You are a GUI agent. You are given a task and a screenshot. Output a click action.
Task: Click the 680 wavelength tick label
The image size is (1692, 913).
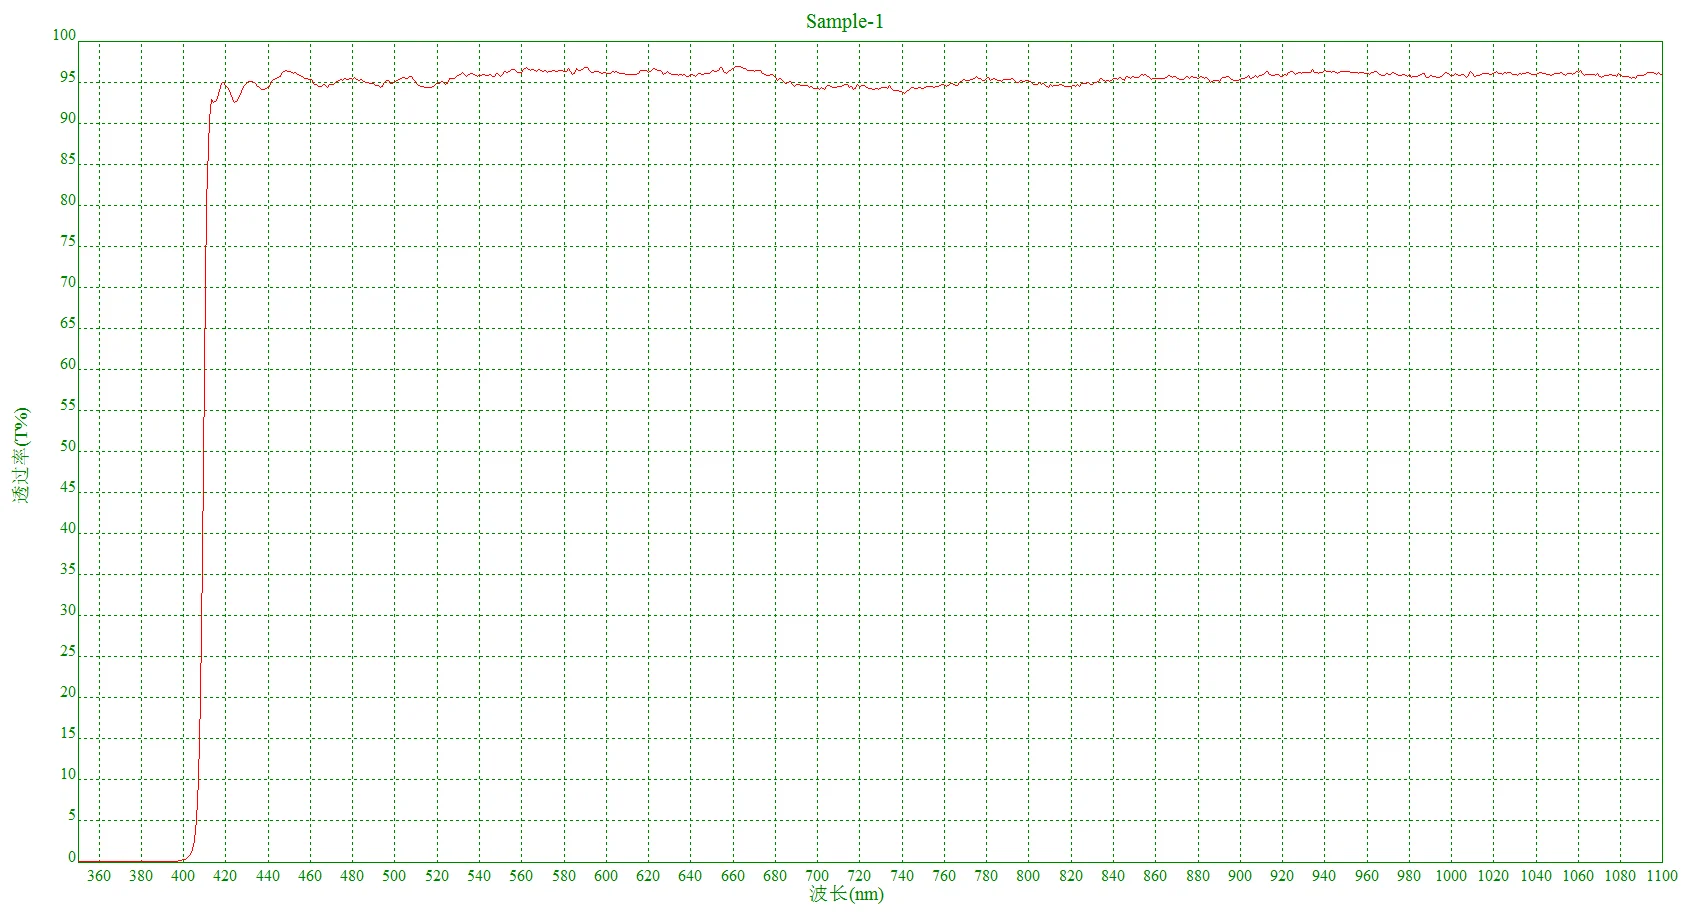[x=775, y=876]
